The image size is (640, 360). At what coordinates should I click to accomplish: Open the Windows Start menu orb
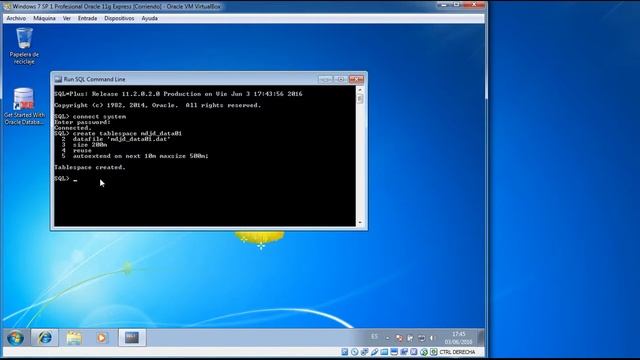(16, 338)
